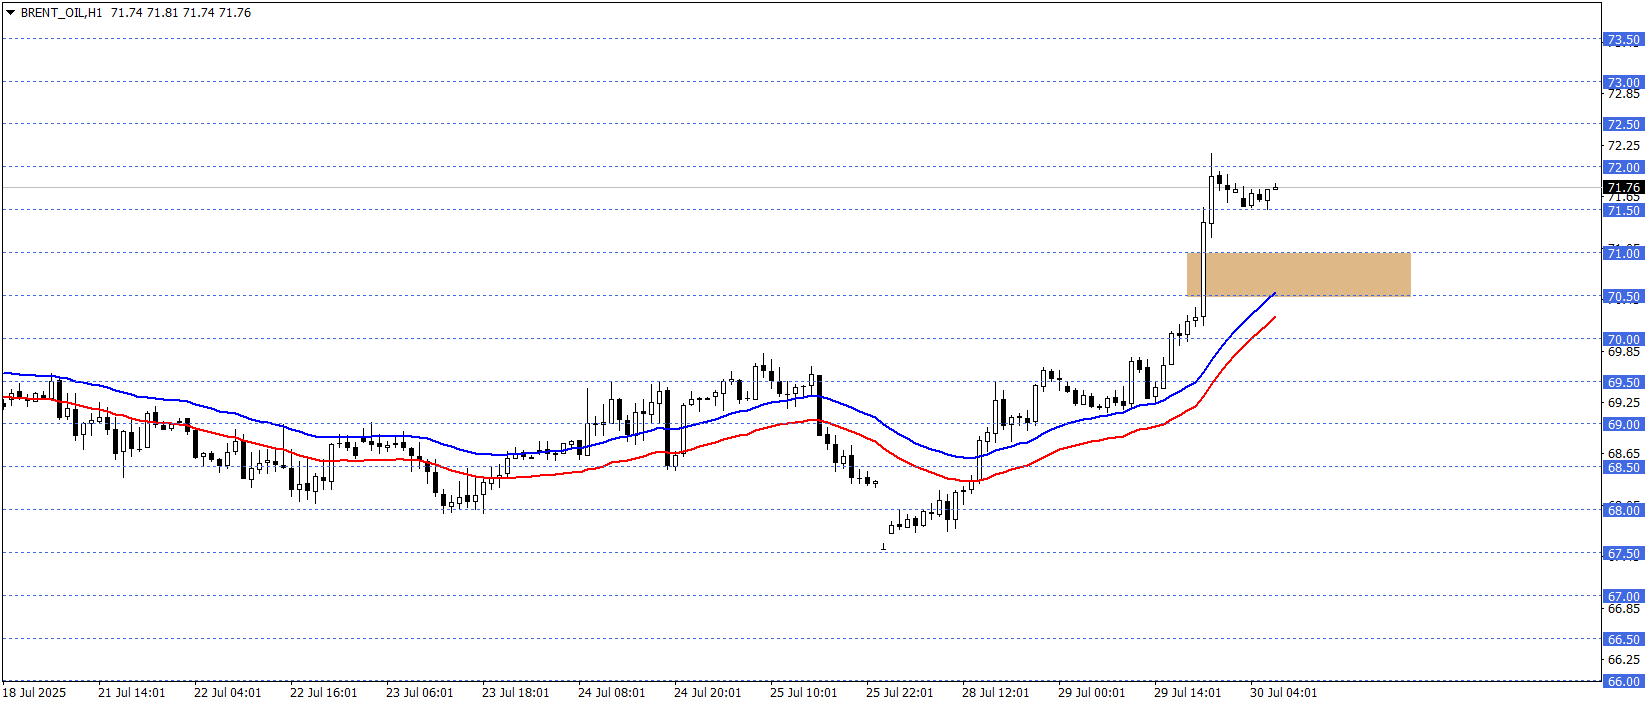Select the orange rectangle zone between 70.50 and 71.00
Image resolution: width=1651 pixels, height=705 pixels.
pyautogui.click(x=1298, y=274)
